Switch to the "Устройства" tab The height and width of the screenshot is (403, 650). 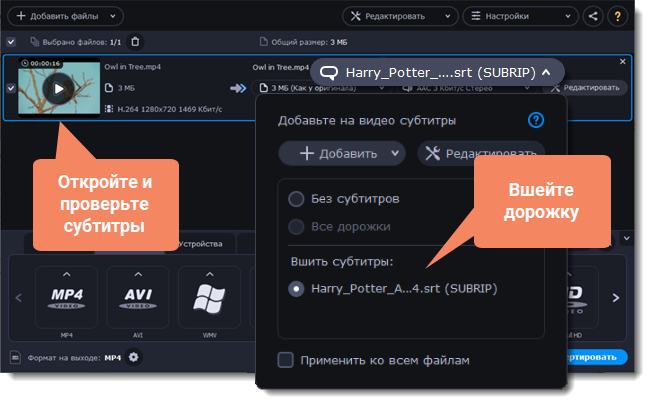click(206, 243)
